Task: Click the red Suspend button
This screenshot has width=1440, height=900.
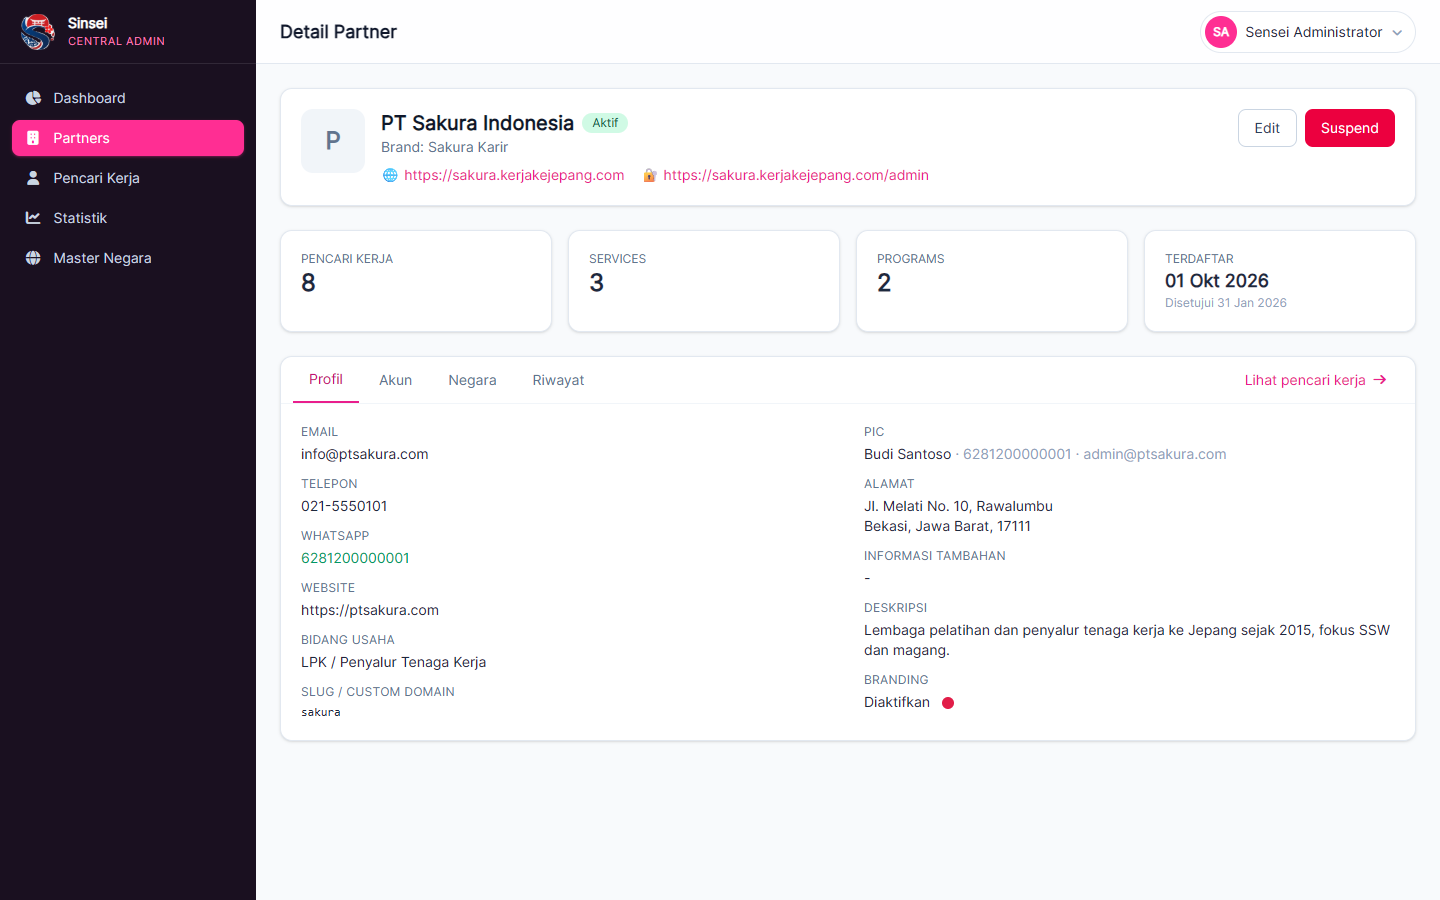Action: coord(1350,128)
